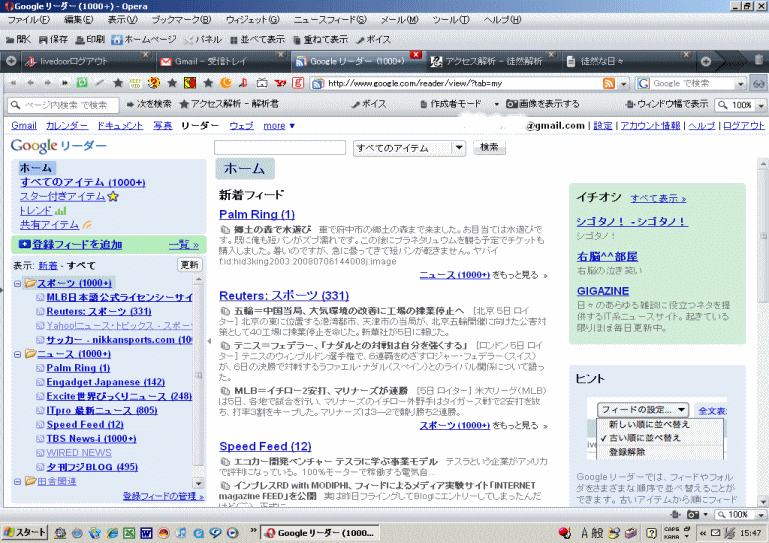Switch to the アクセス解析 - 徒然解析 tab
This screenshot has height=543, width=769.
pos(492,61)
